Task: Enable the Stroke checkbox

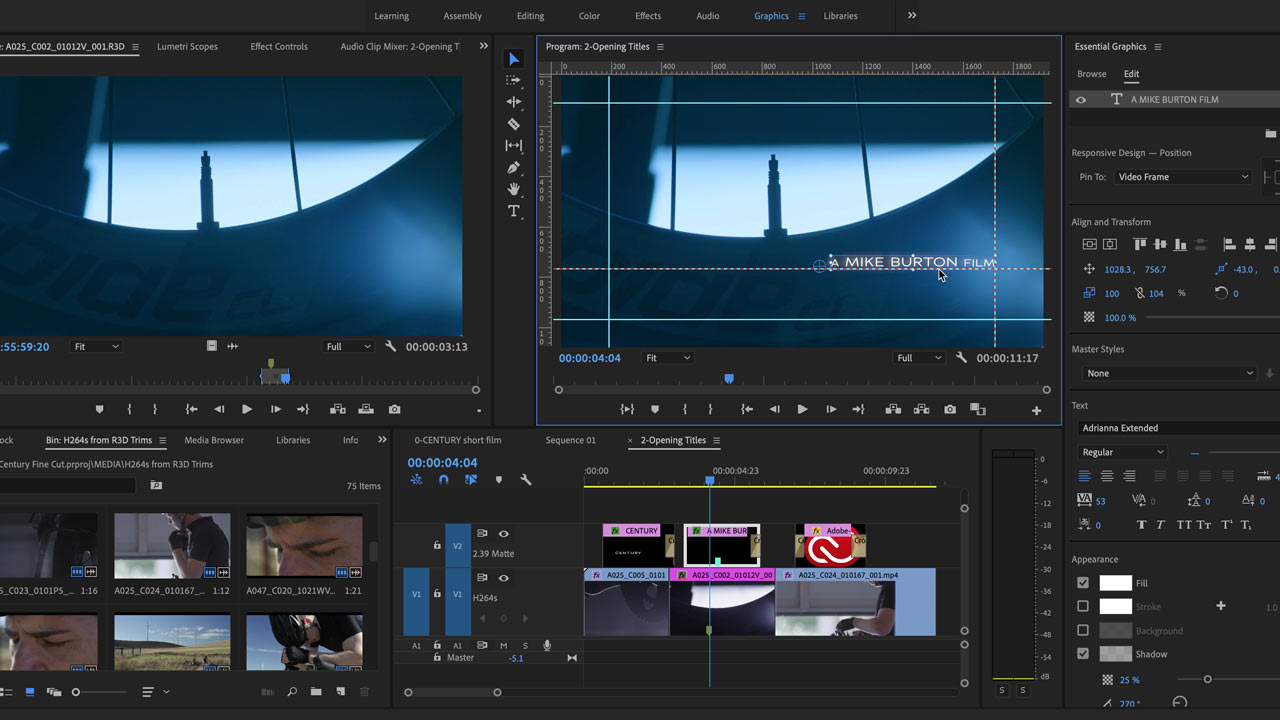Action: (x=1082, y=606)
